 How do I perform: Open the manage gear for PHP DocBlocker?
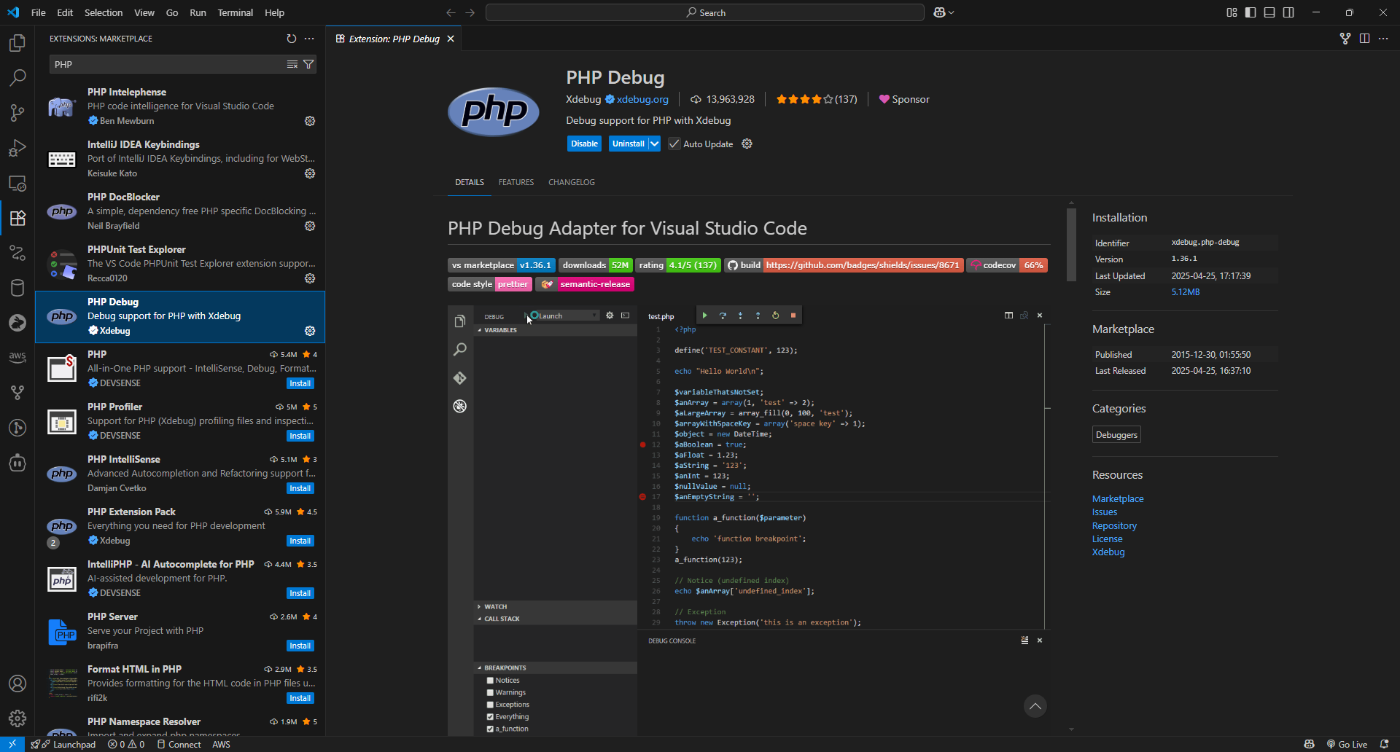(310, 226)
